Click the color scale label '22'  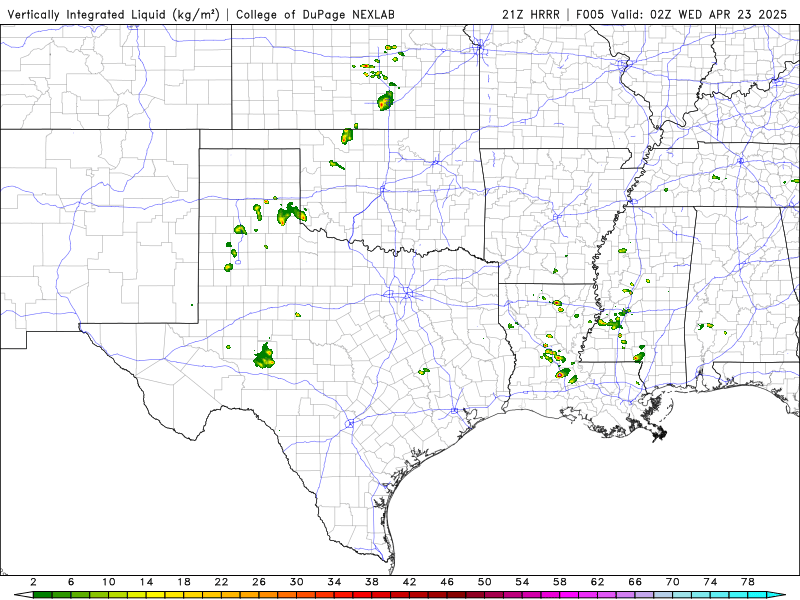coord(221,582)
